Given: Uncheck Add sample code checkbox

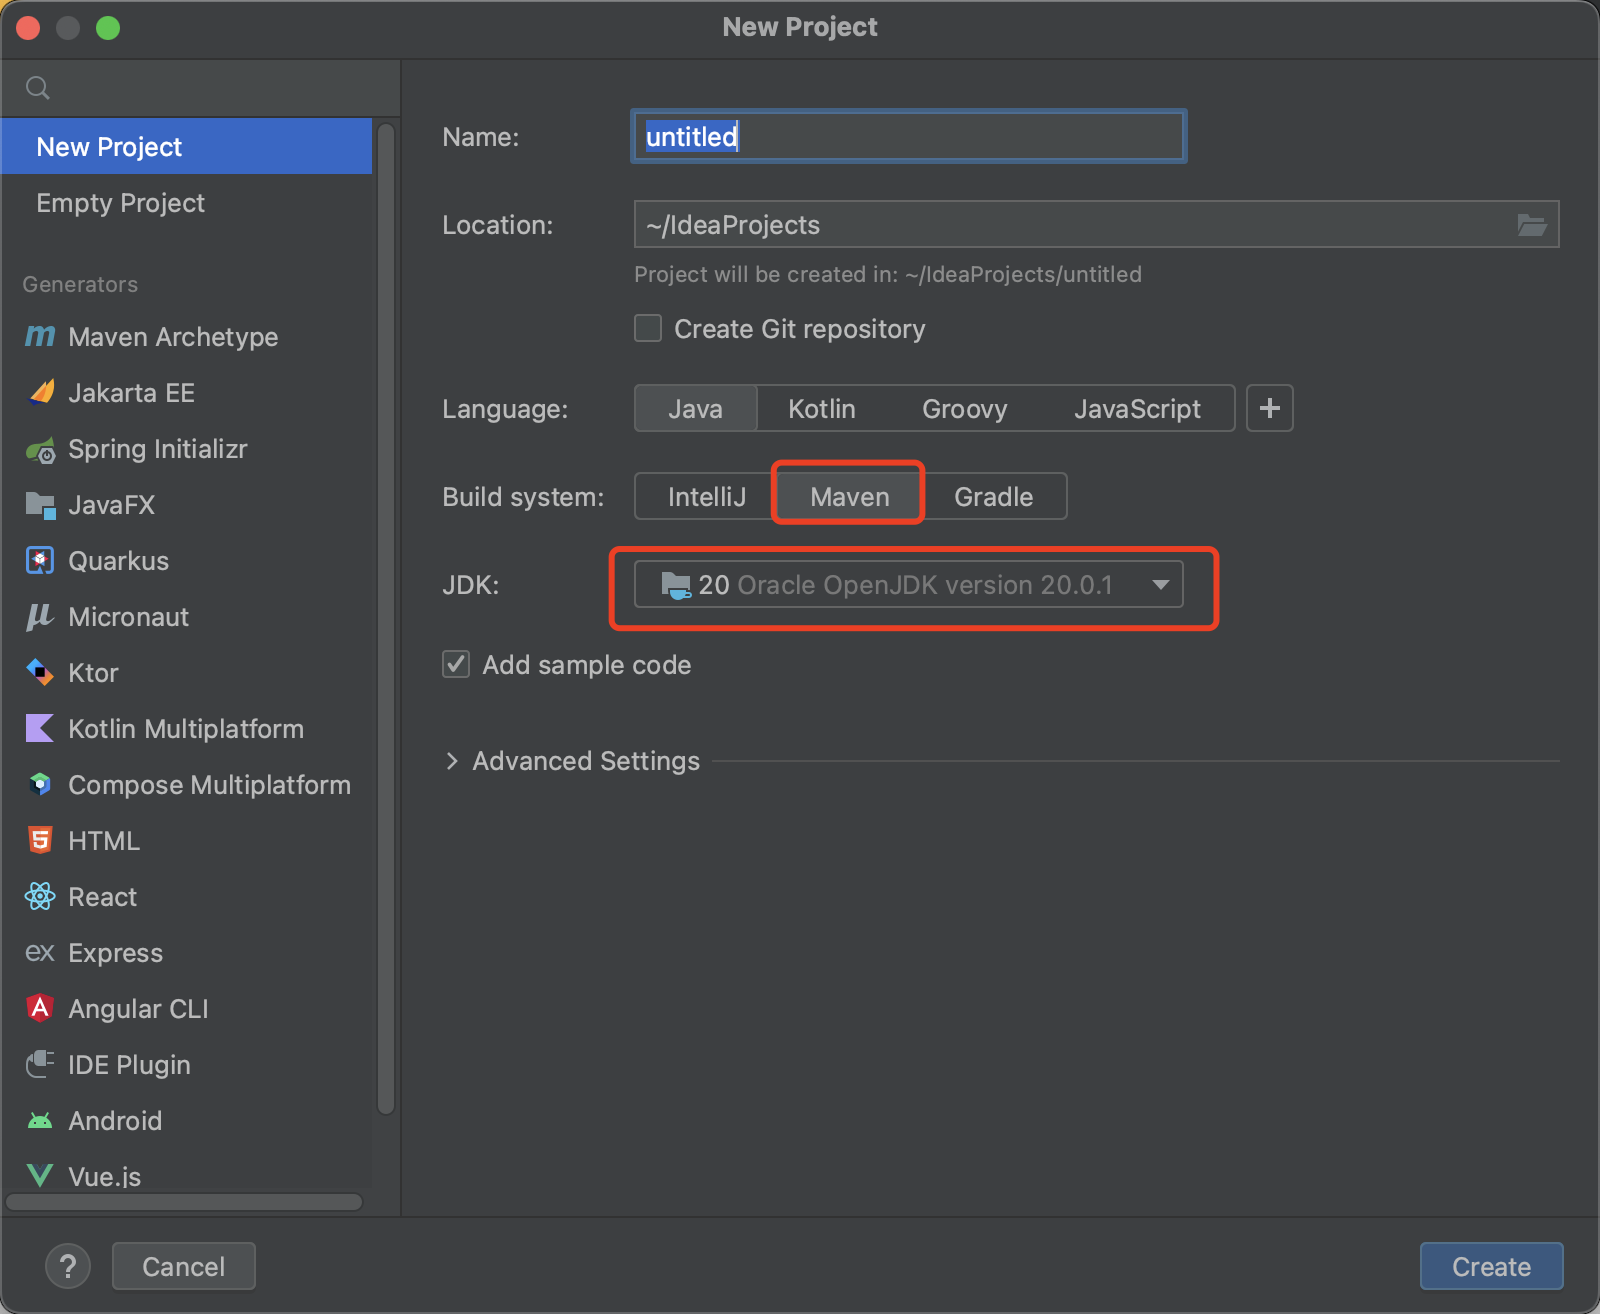Looking at the screenshot, I should 456,665.
